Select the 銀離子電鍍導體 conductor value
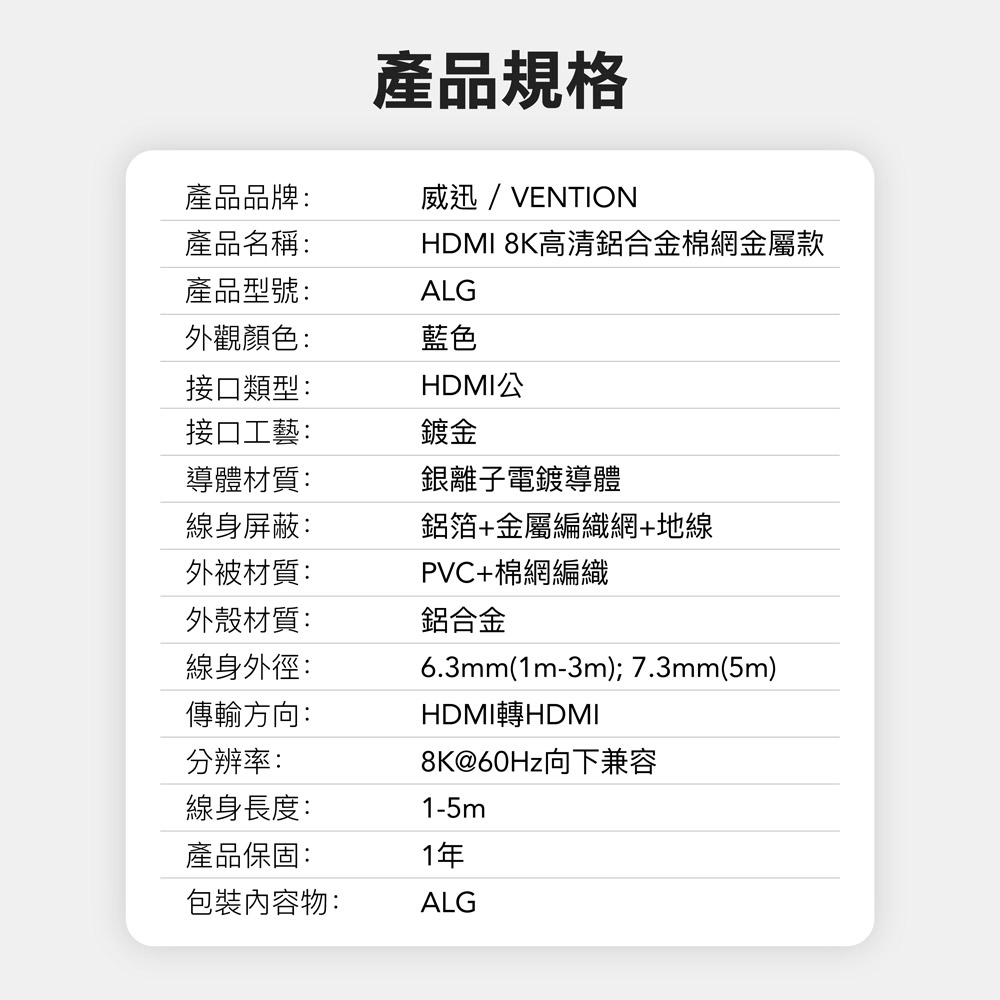Screen dimensions: 1000x1000 (x=520, y=479)
